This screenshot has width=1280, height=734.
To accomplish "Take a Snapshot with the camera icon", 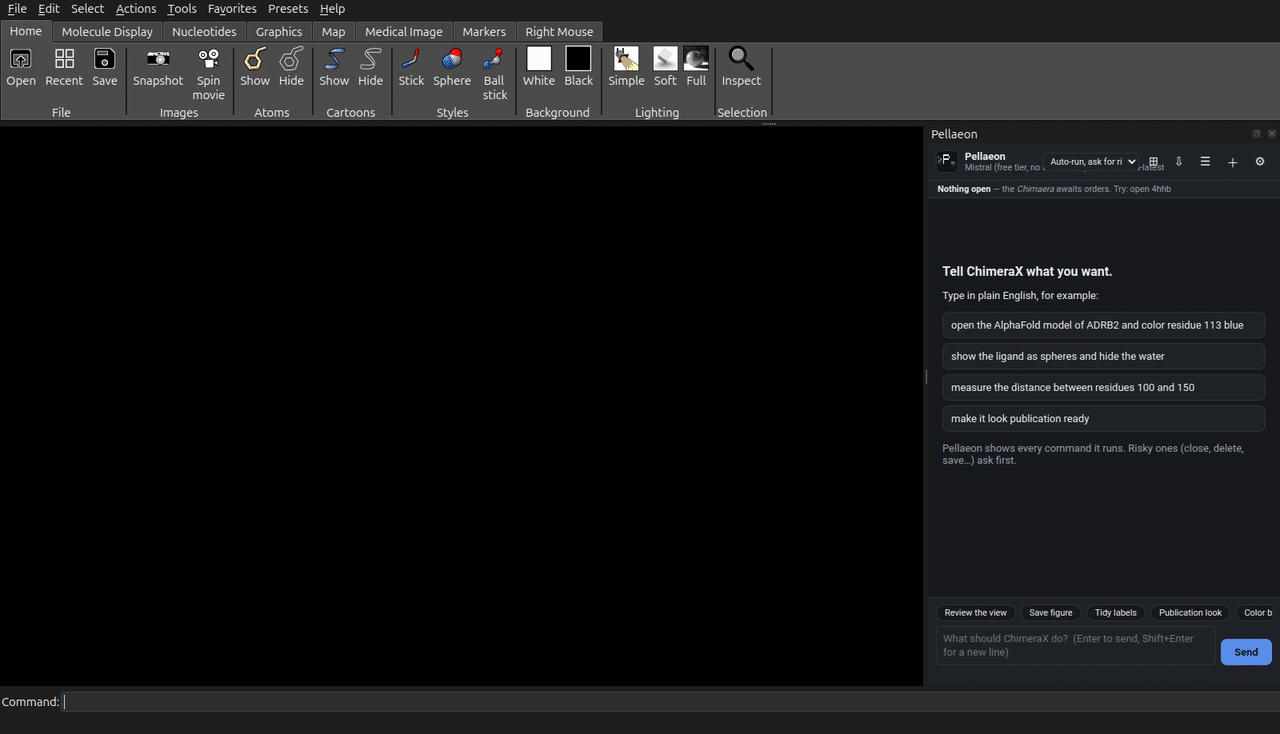I will coord(158,59).
